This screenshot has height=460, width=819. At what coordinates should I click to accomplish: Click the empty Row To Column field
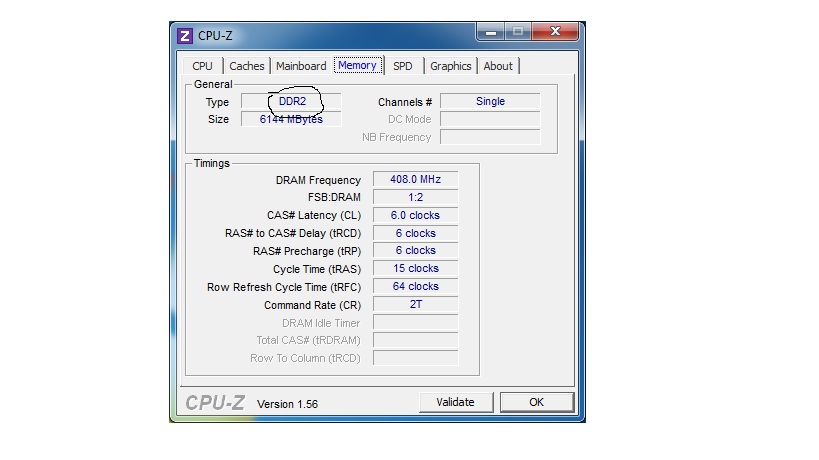click(x=416, y=358)
